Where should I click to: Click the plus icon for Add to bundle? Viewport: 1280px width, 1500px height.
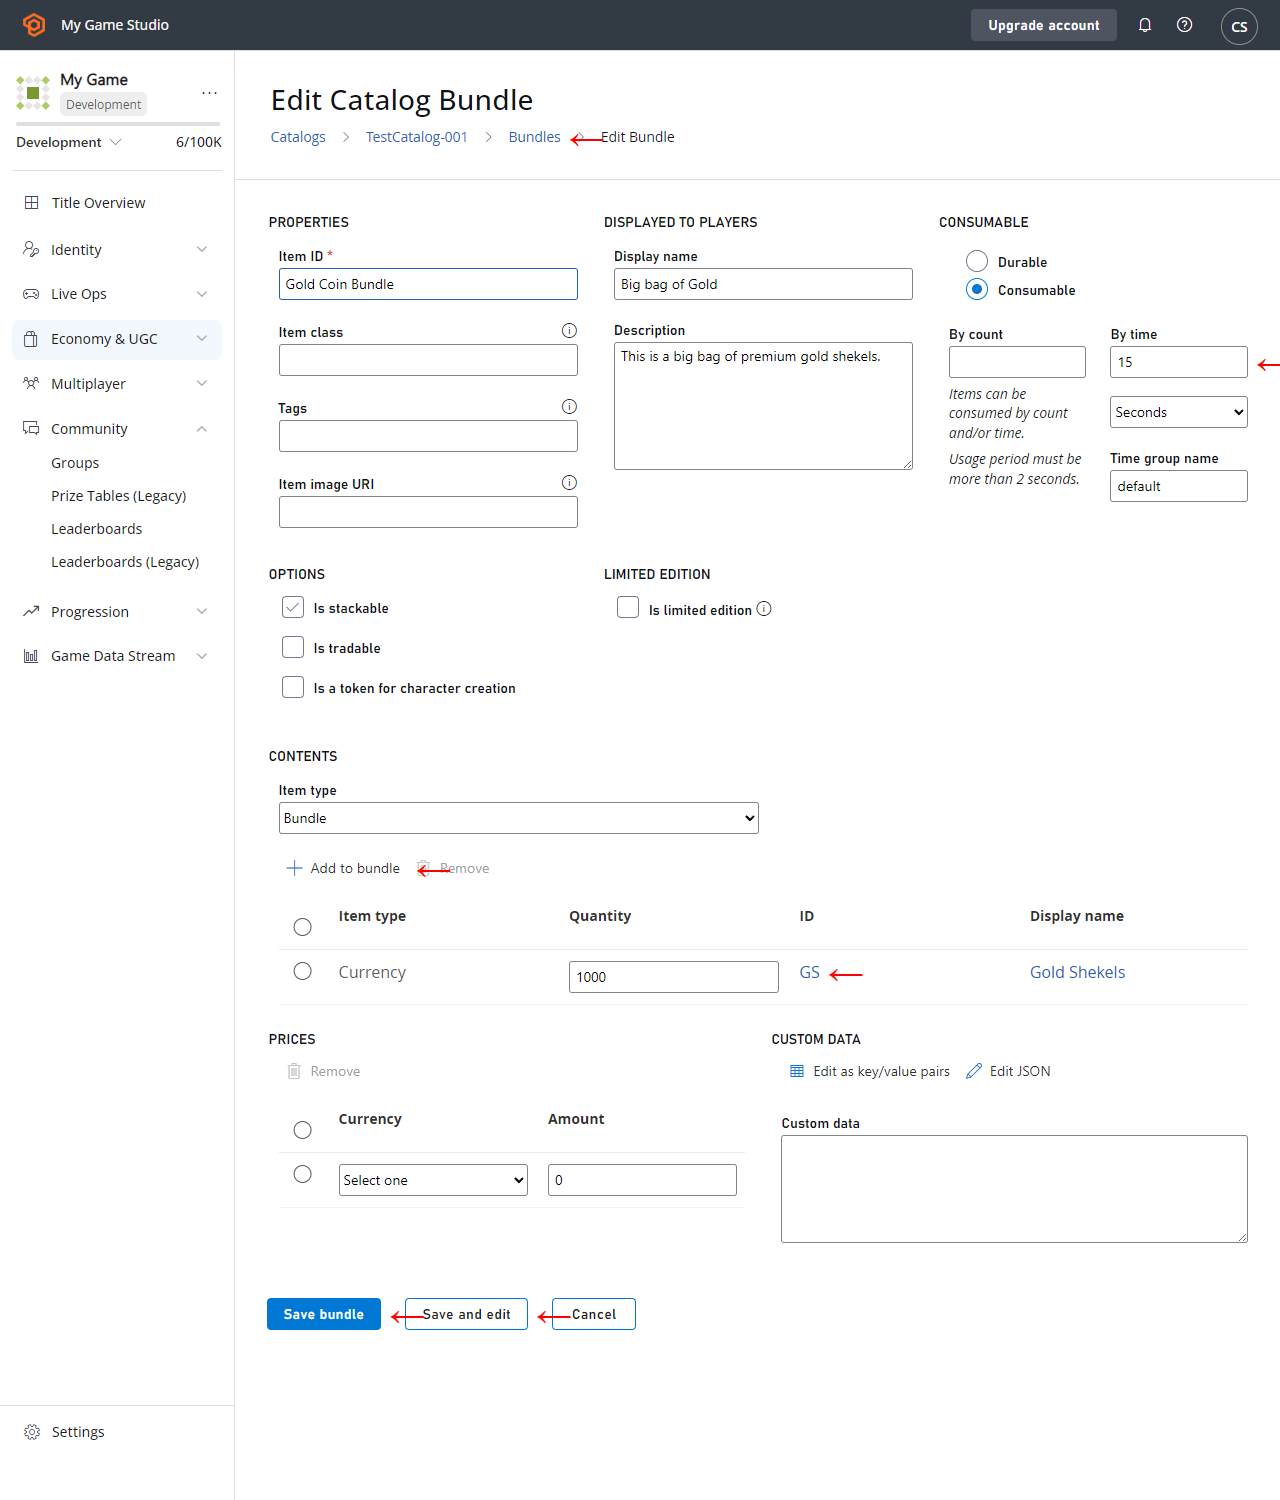click(x=294, y=868)
